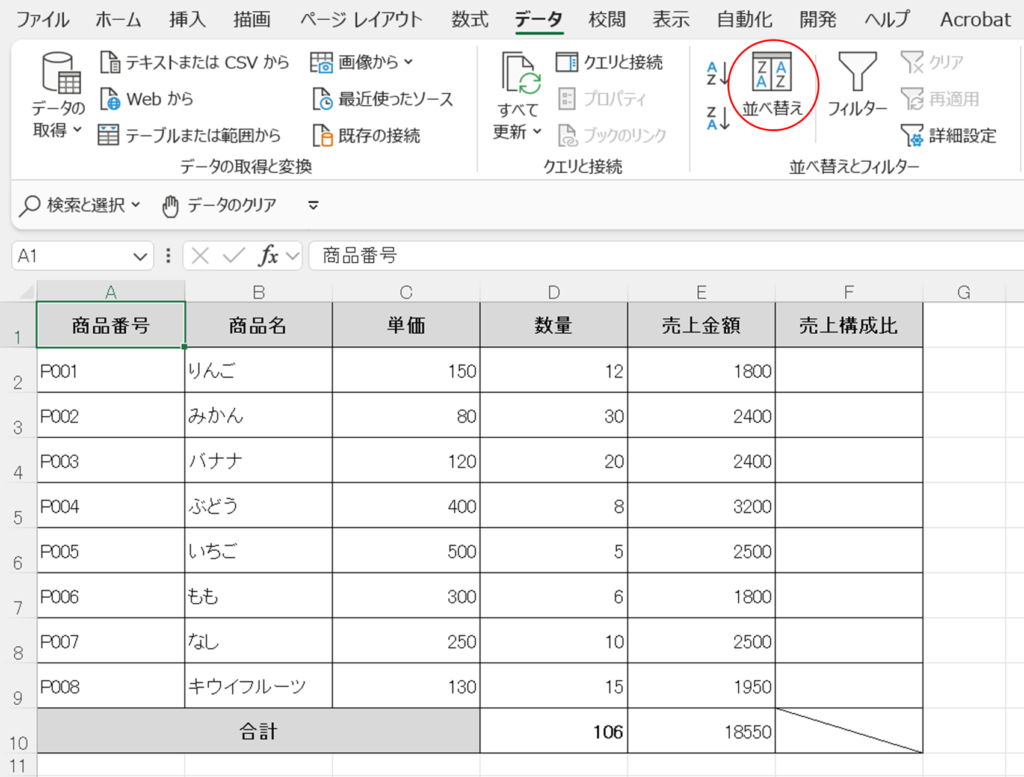Import data from Text or CSV
The width and height of the screenshot is (1024, 777).
[x=194, y=62]
